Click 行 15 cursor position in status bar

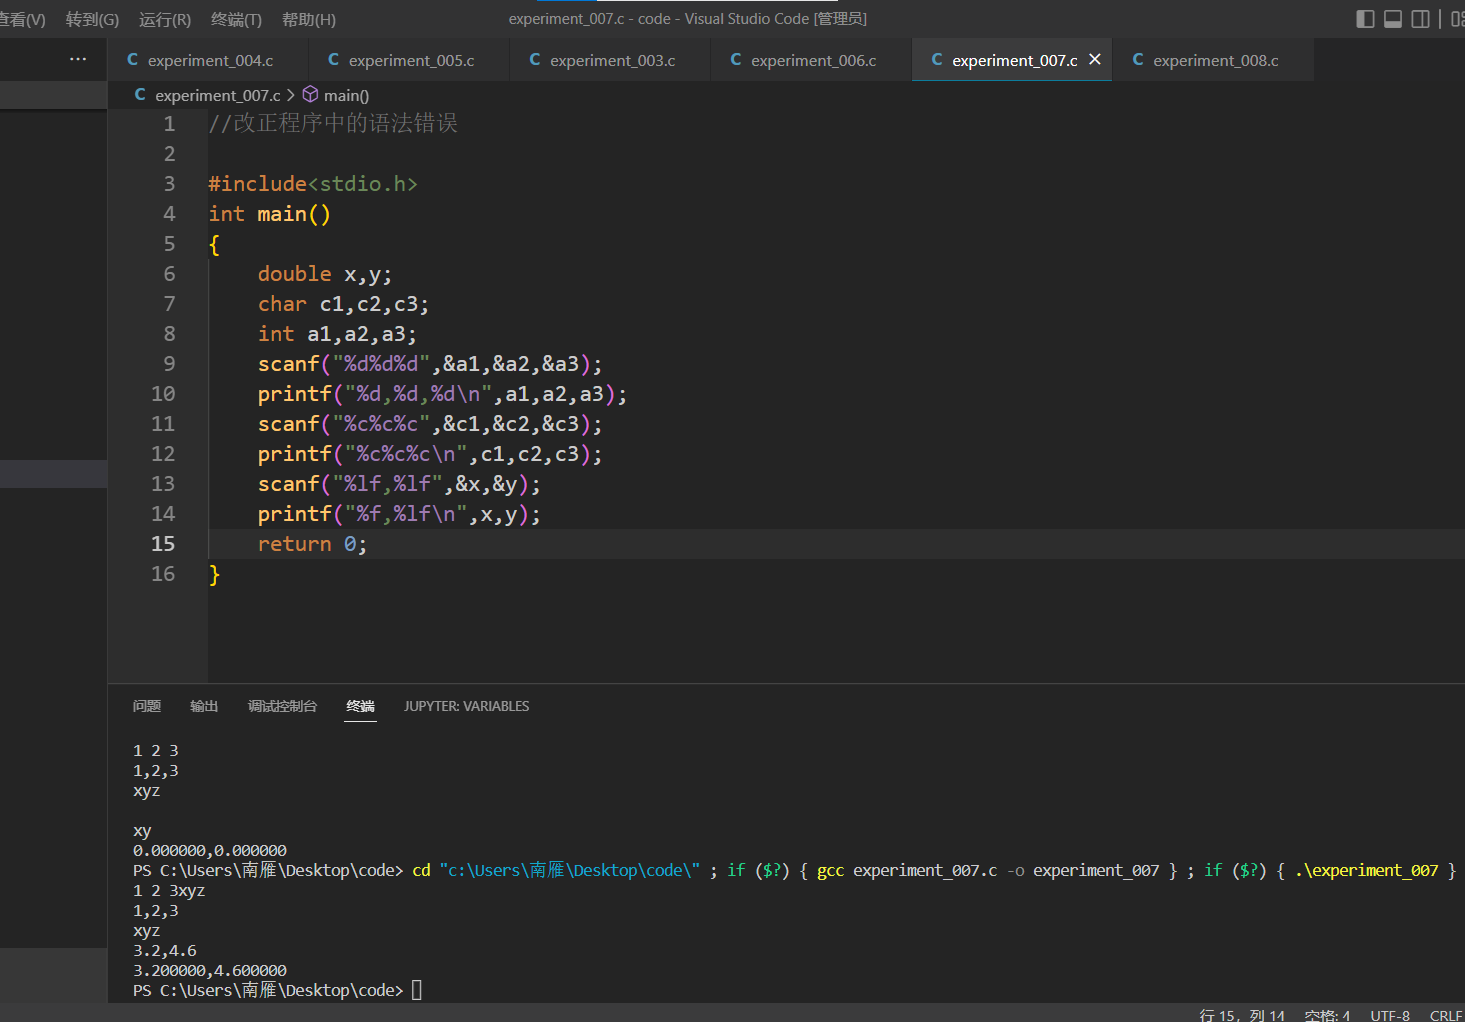coord(1242,1015)
